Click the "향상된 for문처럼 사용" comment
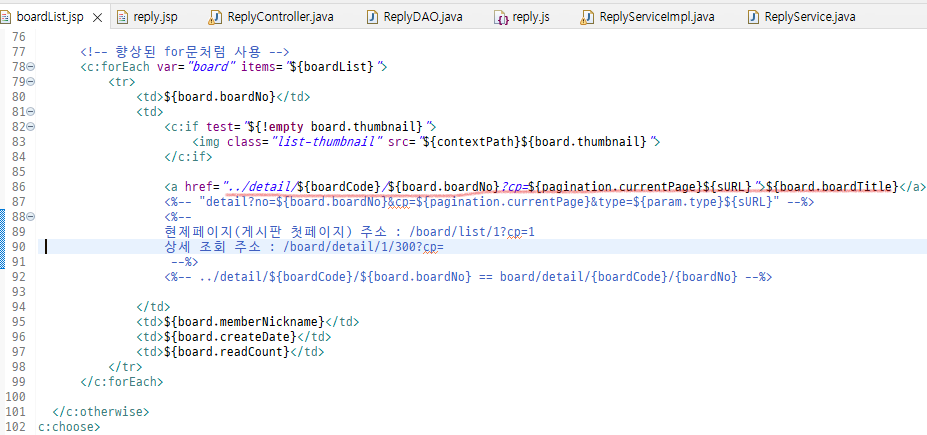This screenshot has width=927, height=435. click(x=184, y=51)
